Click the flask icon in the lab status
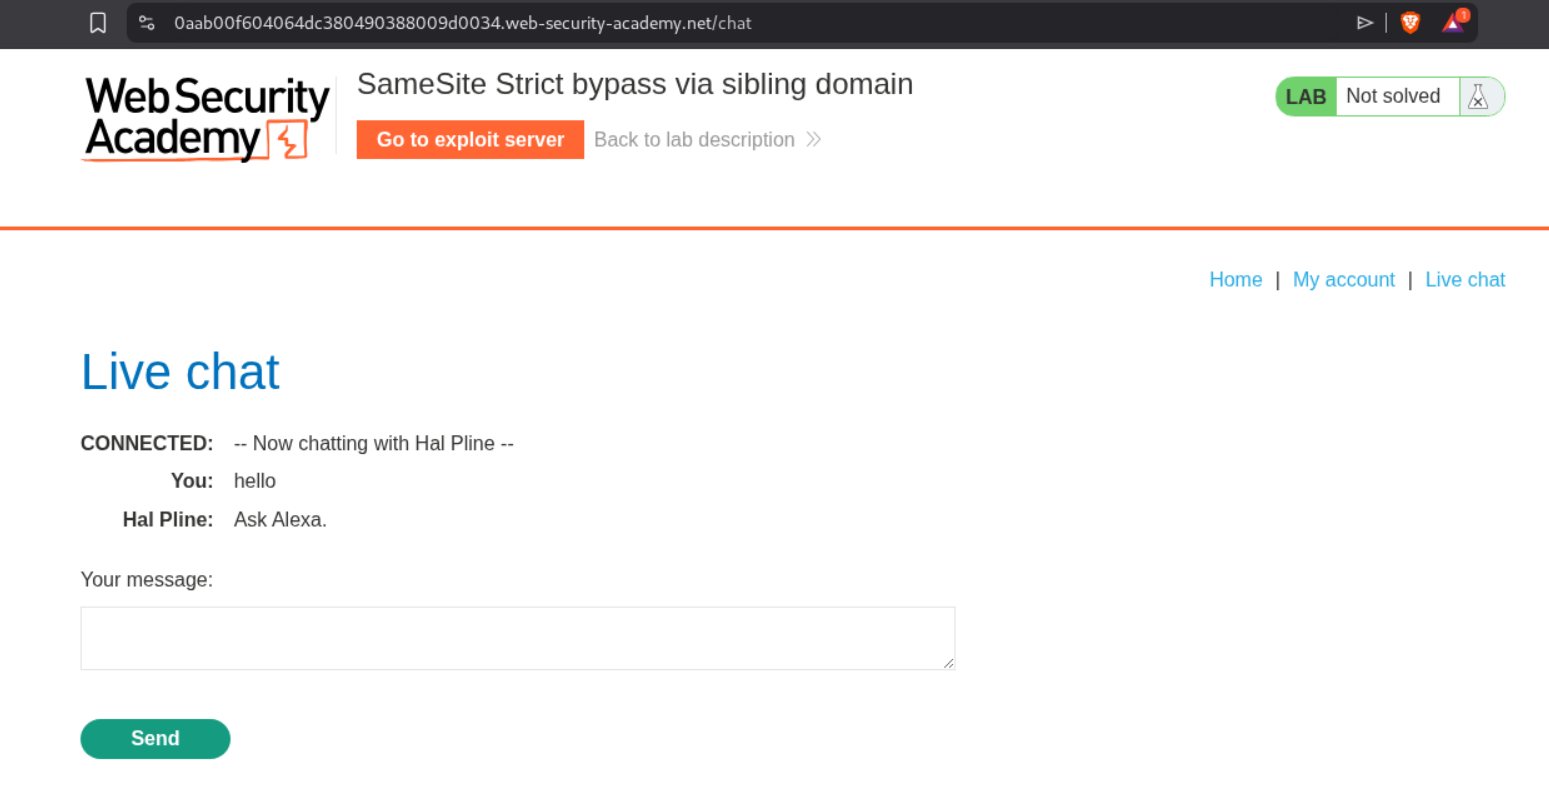Screen dimensions: 1549x791 coord(1478,97)
